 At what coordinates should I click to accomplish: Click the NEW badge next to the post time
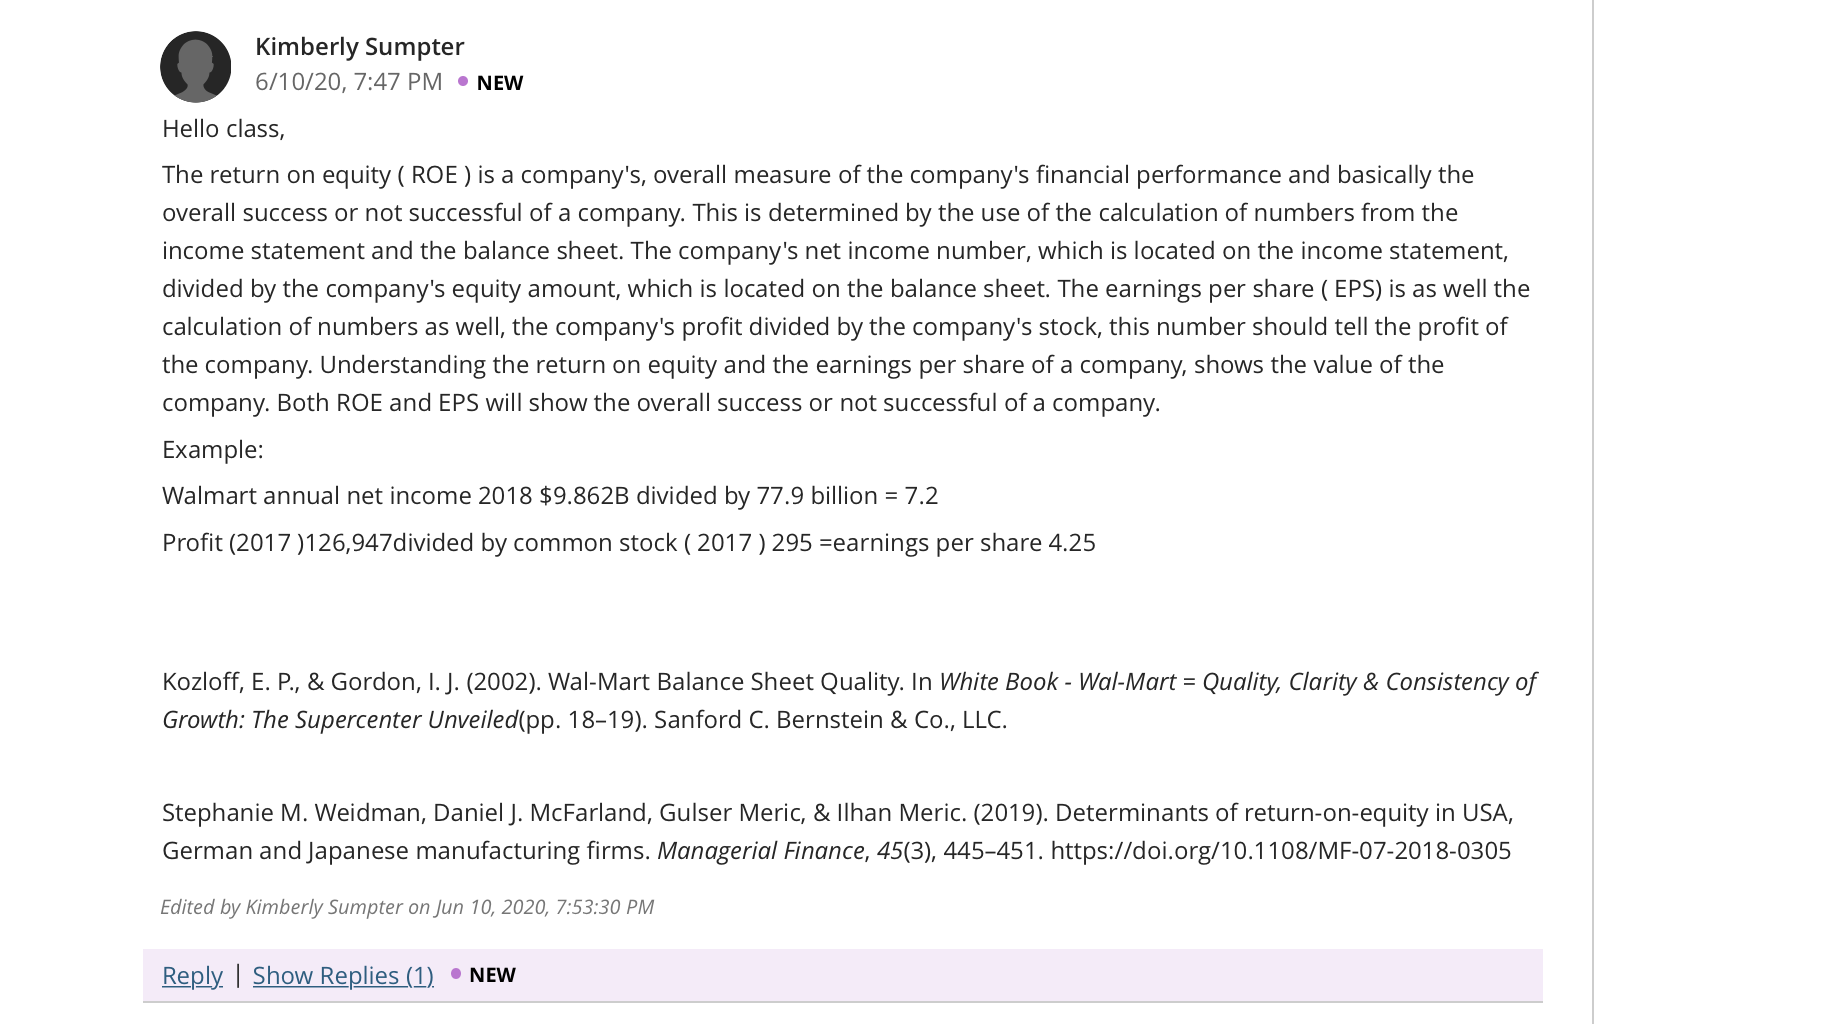pyautogui.click(x=500, y=83)
